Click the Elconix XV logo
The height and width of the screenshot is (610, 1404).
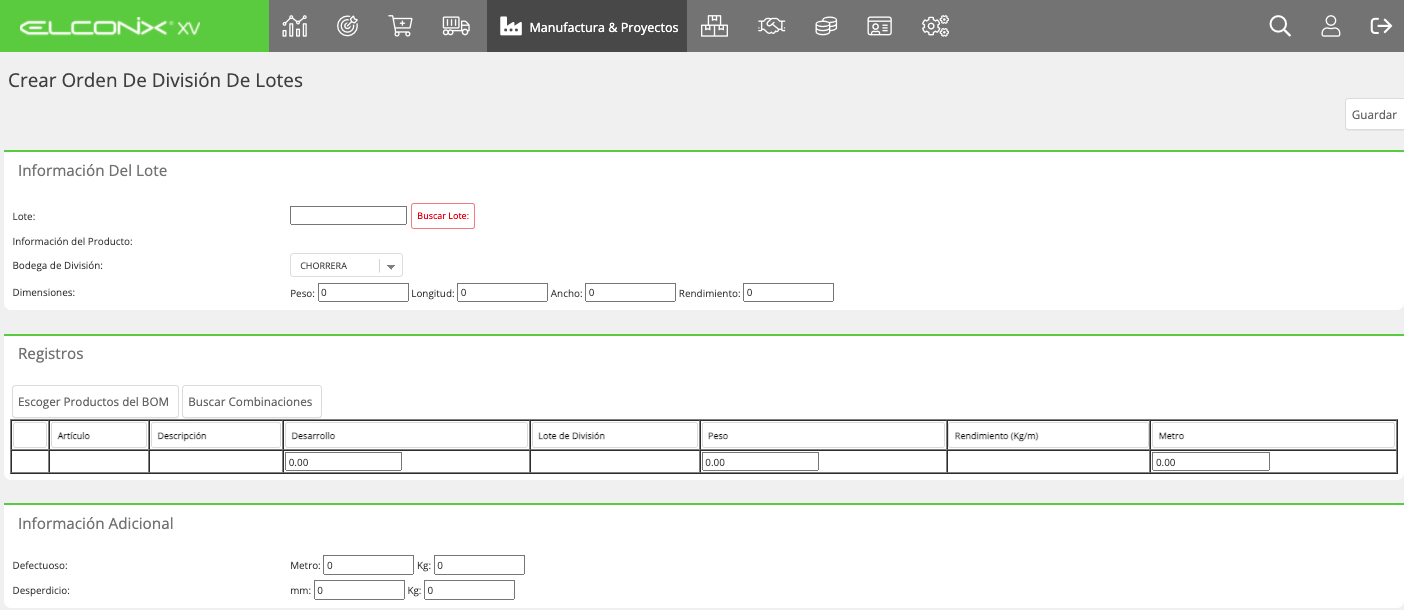[x=110, y=27]
